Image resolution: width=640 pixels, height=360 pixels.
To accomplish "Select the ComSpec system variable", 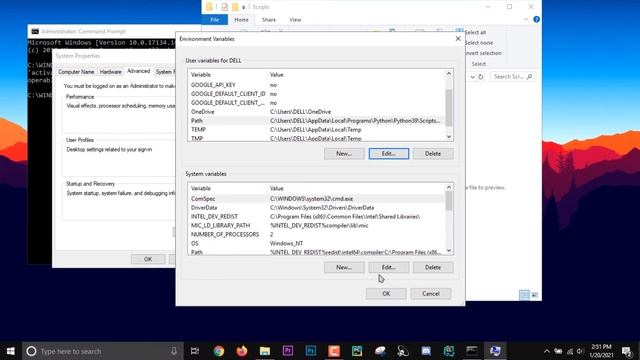I will pyautogui.click(x=316, y=199).
